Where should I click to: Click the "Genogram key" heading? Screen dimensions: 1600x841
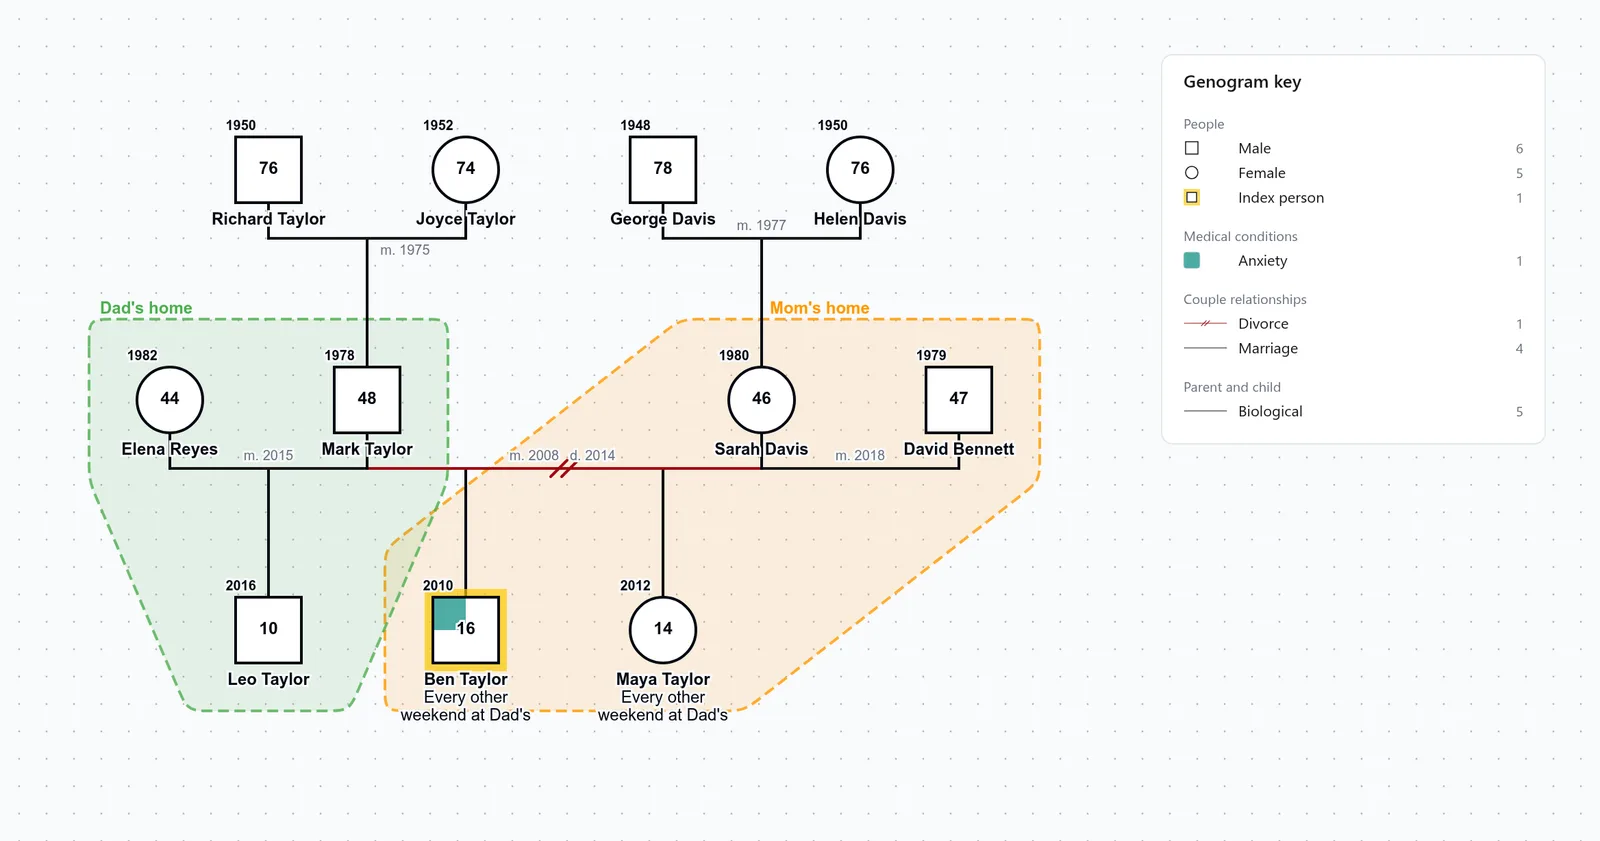(1242, 82)
